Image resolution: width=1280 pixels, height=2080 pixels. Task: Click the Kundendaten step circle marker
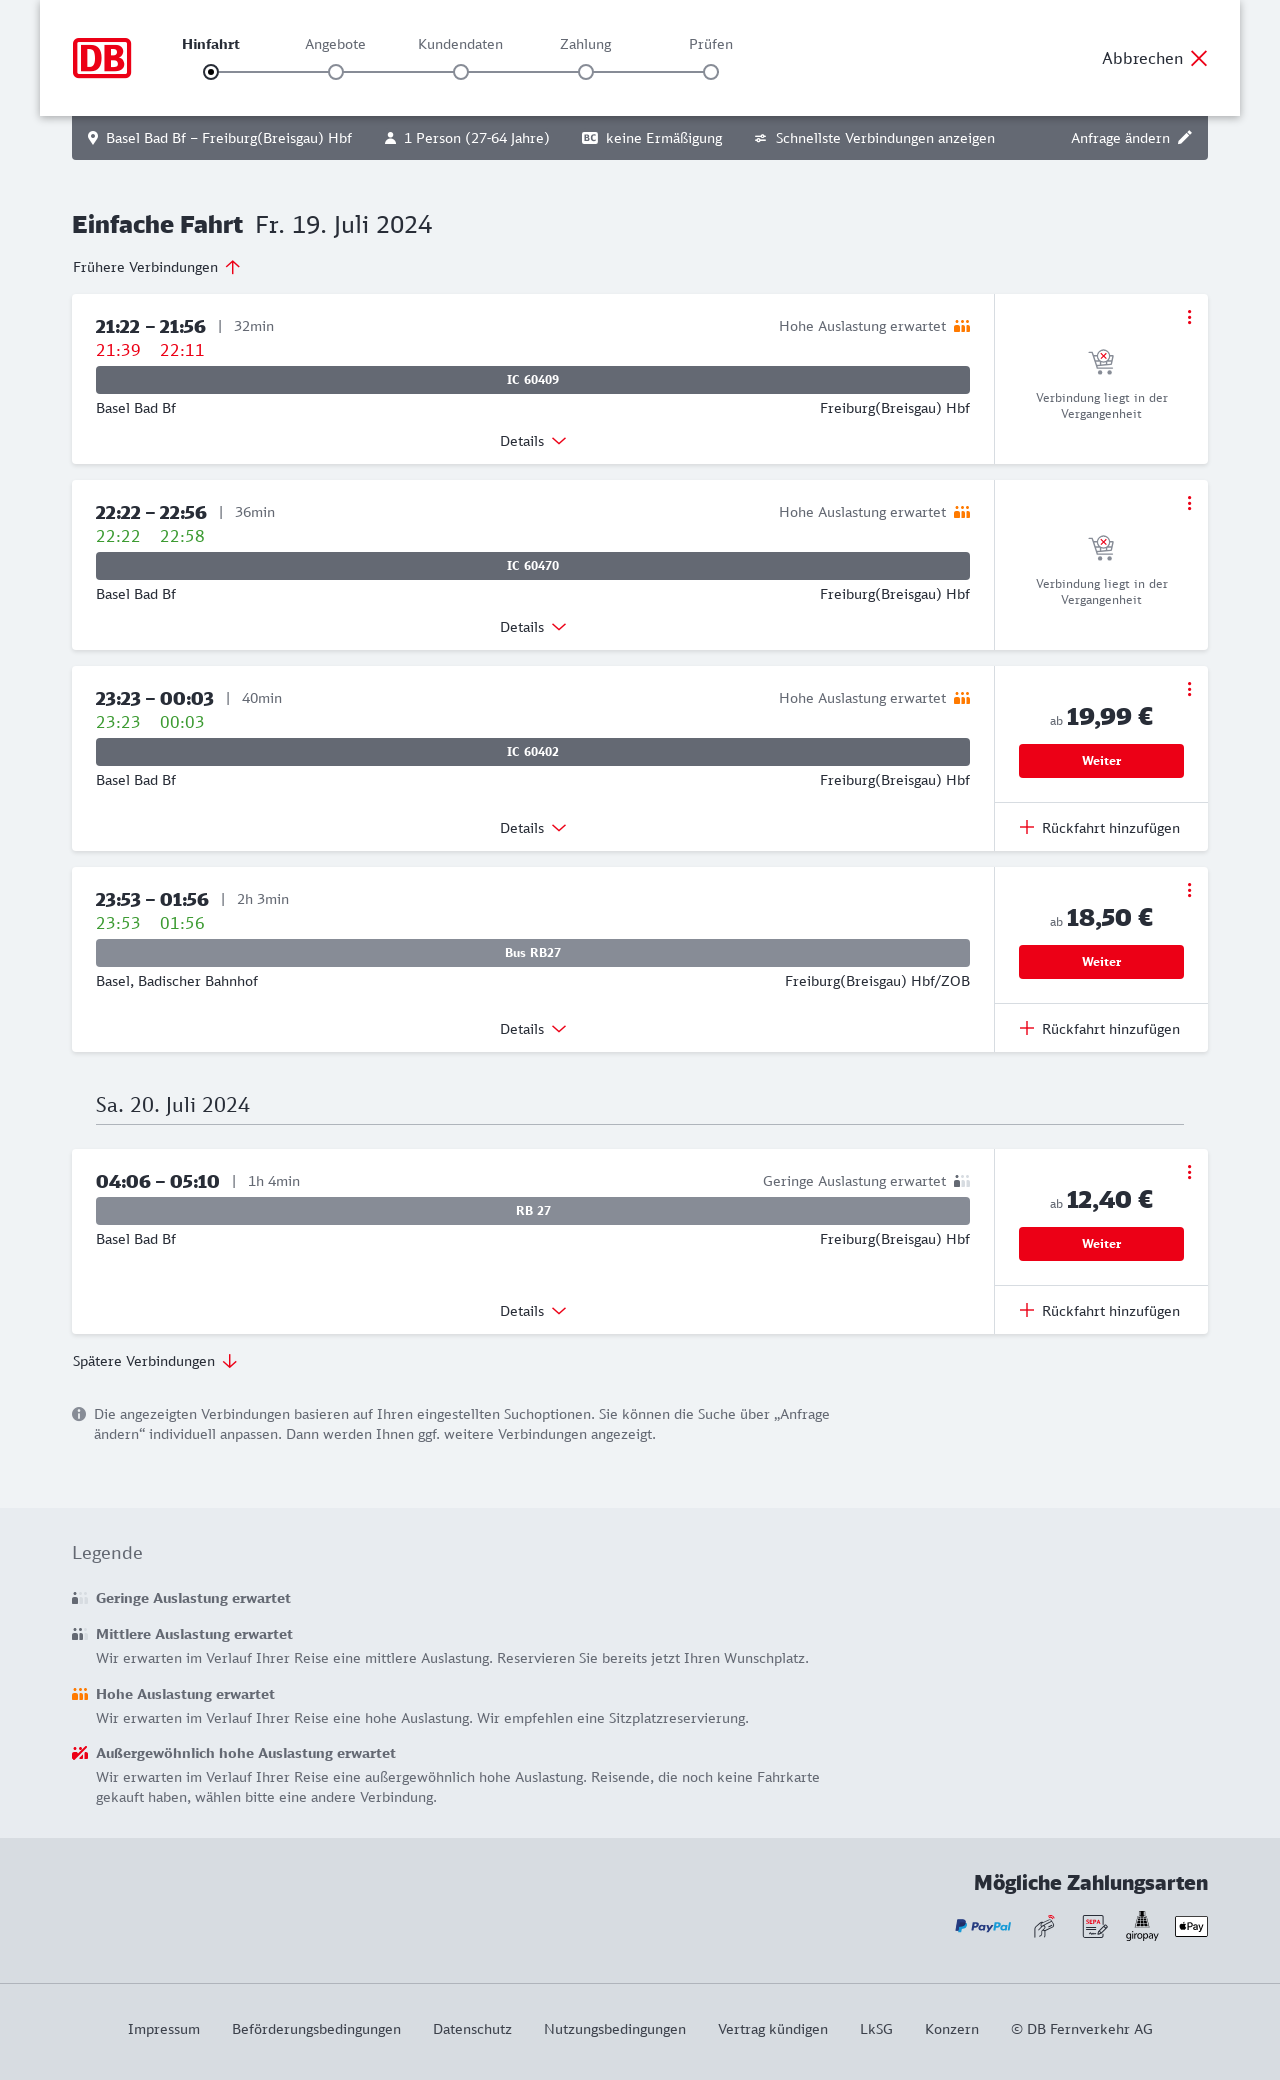(461, 72)
